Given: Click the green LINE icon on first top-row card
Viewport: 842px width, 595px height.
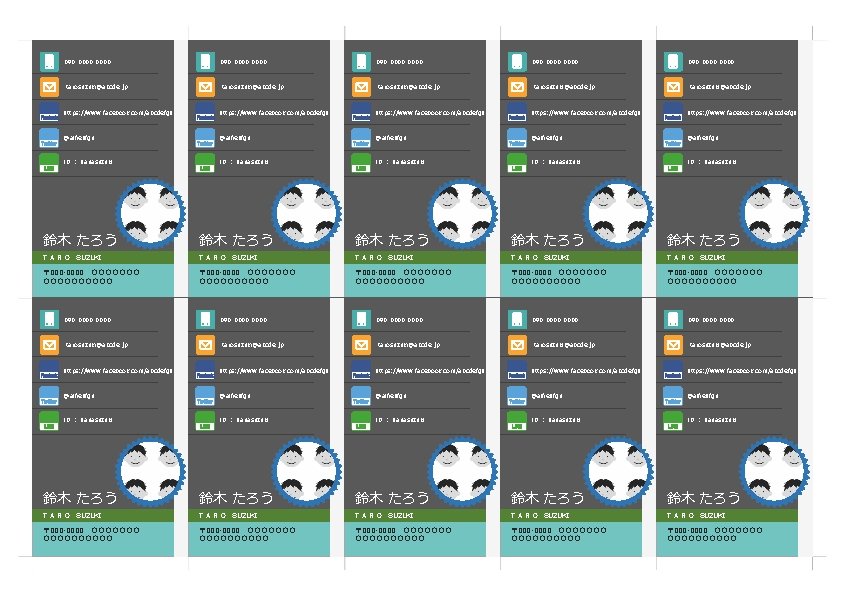Looking at the screenshot, I should coord(49,163).
